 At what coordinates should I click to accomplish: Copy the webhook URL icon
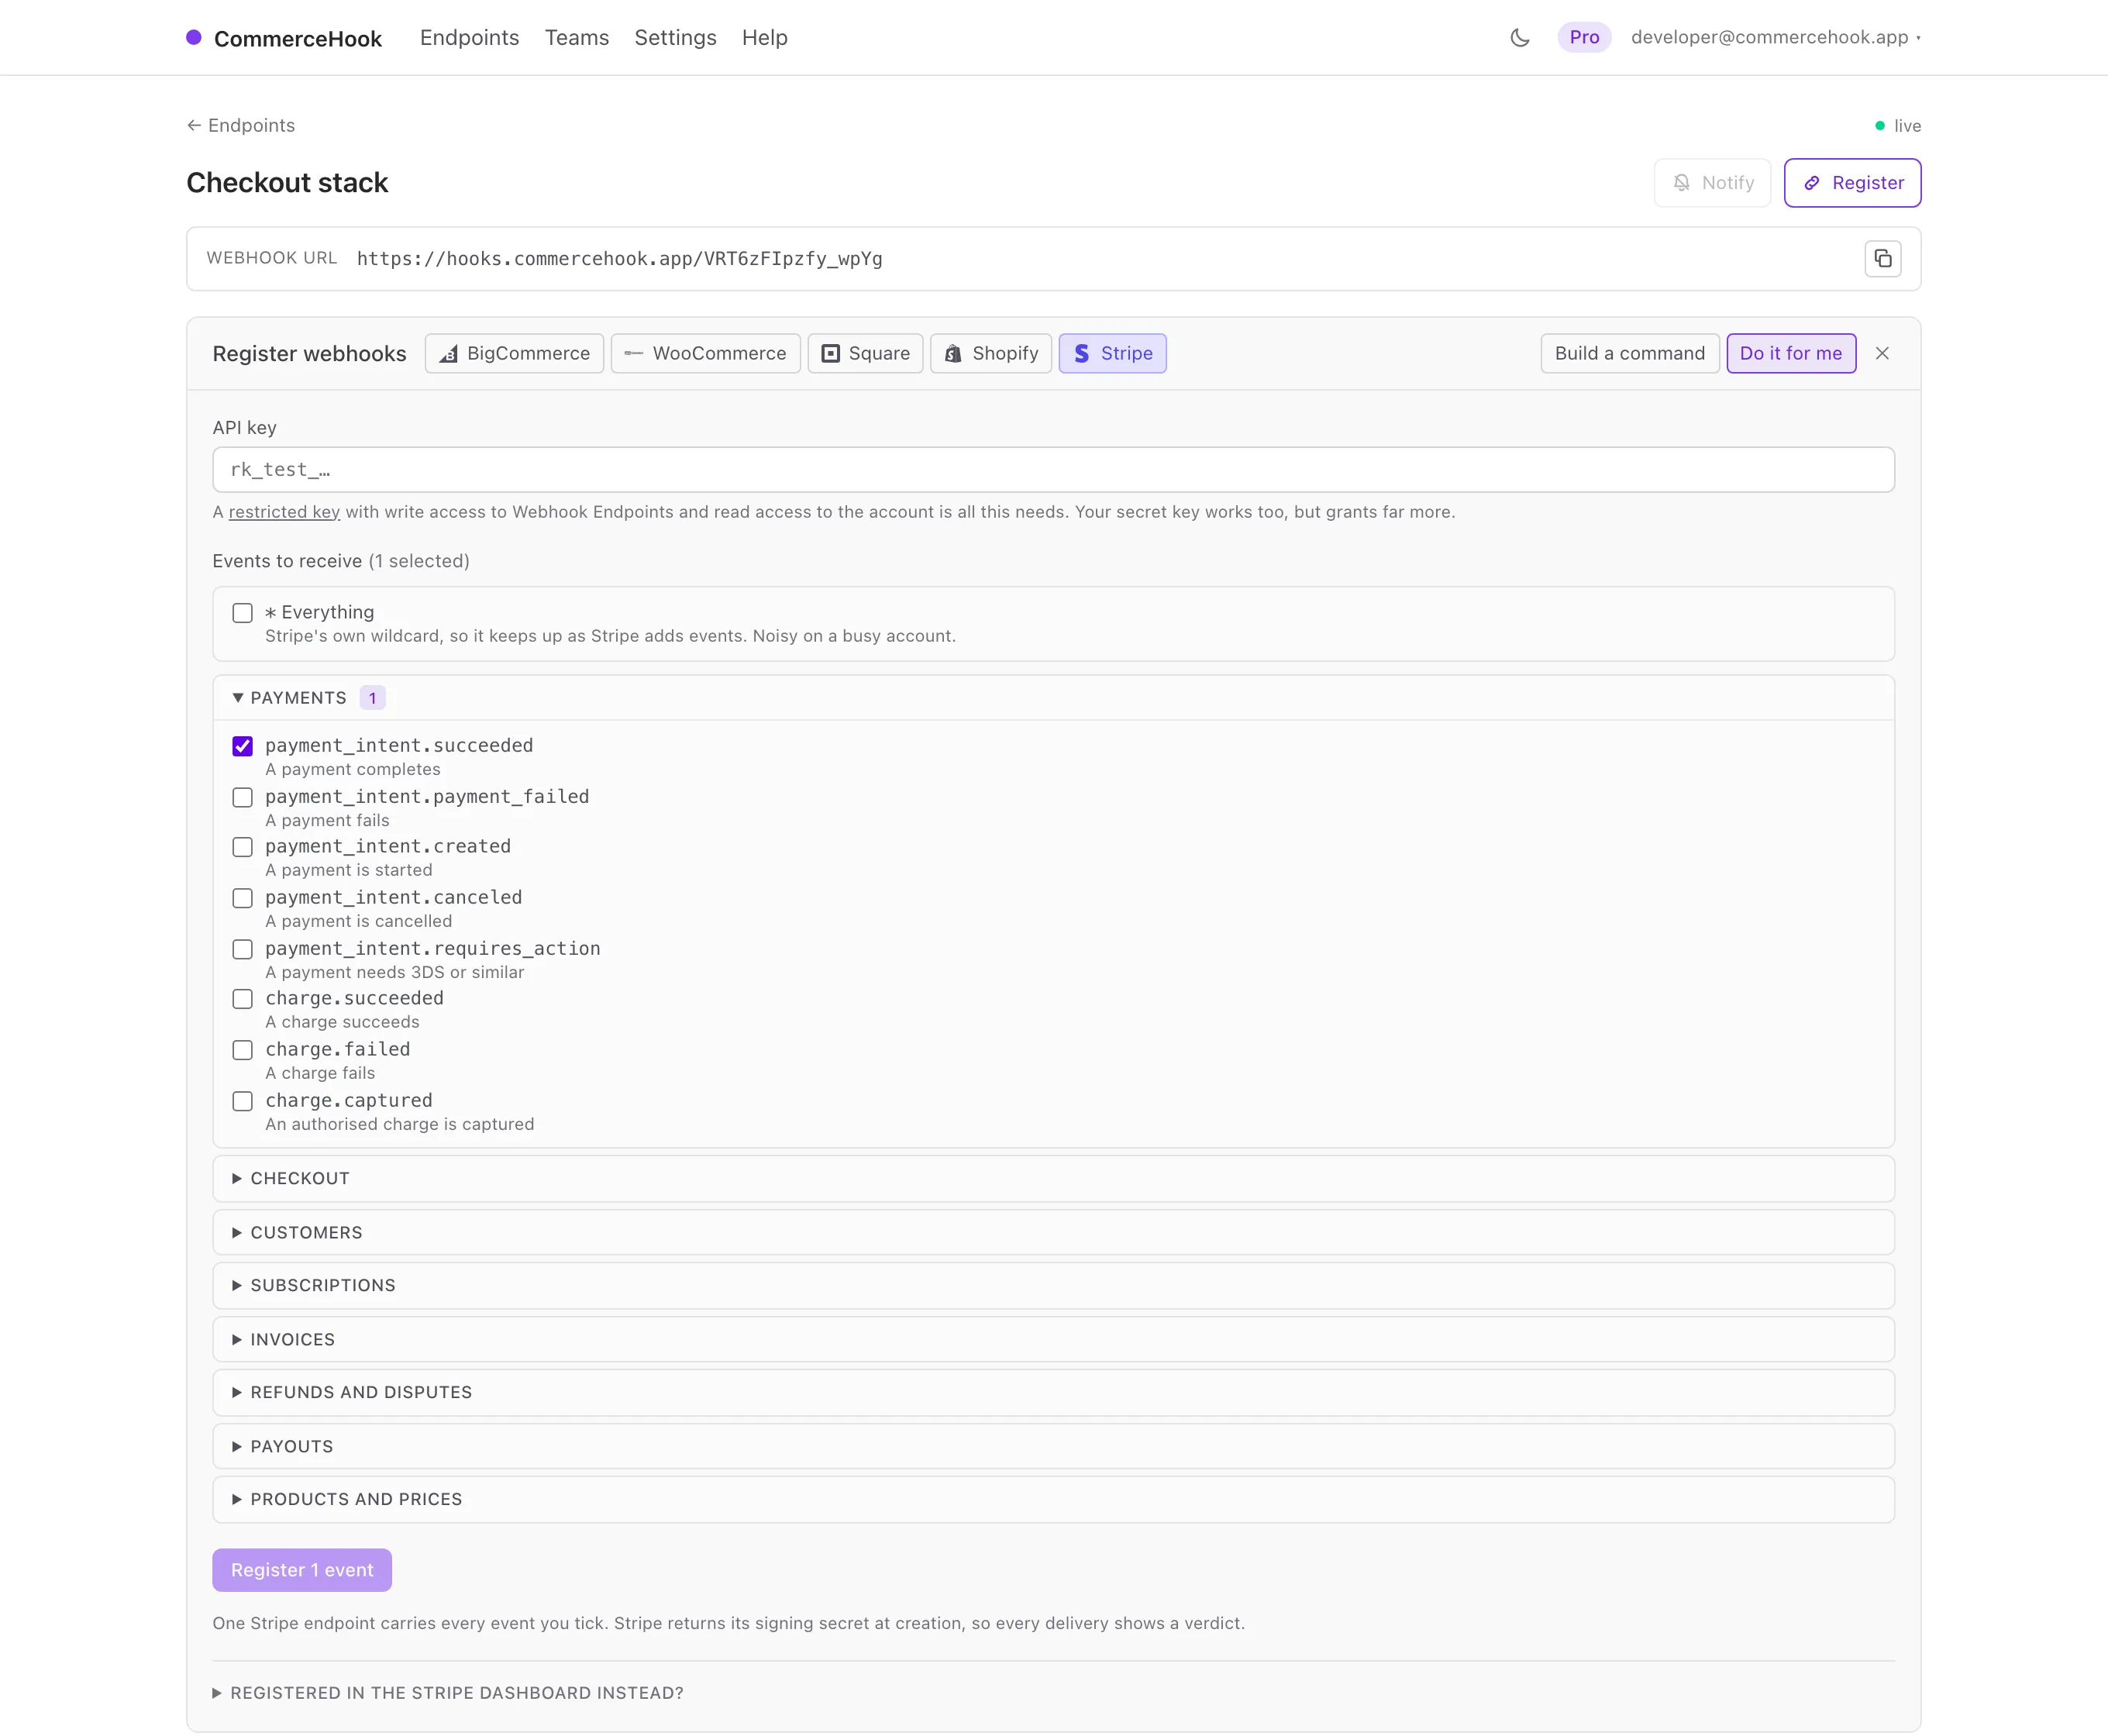(x=1882, y=259)
